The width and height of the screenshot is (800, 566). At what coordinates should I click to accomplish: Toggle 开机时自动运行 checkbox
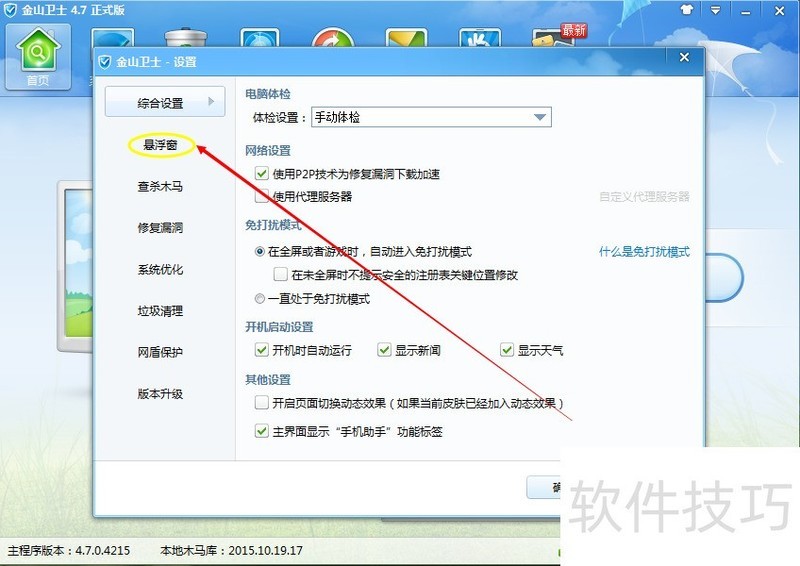coord(262,350)
